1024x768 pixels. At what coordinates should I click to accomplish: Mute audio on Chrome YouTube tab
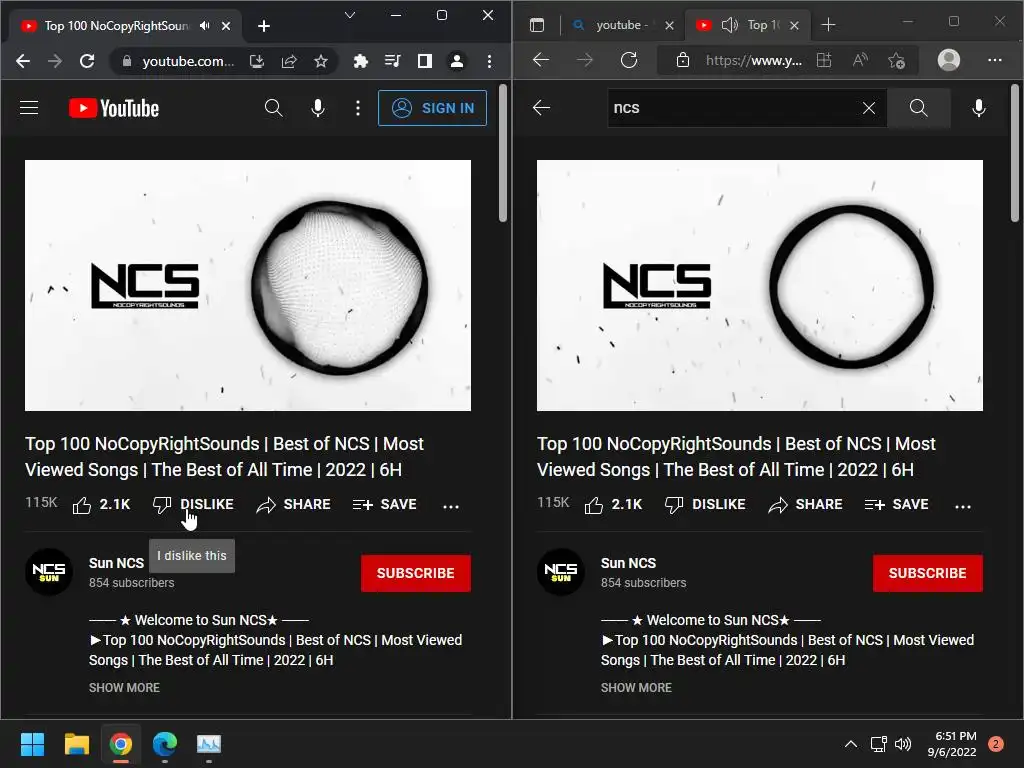tap(205, 25)
